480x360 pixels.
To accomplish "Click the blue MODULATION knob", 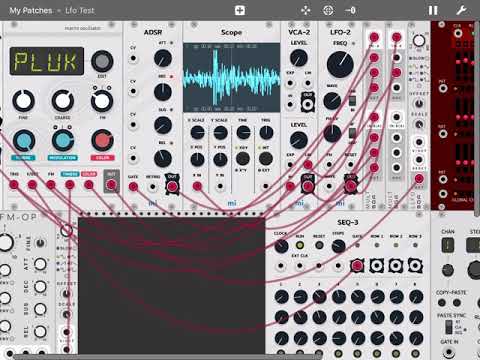I will (63, 141).
